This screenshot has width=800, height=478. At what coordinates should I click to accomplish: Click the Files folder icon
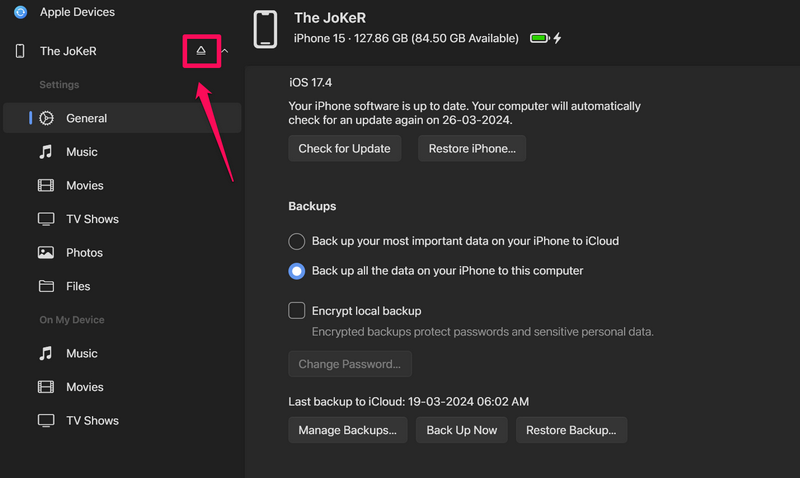[46, 286]
